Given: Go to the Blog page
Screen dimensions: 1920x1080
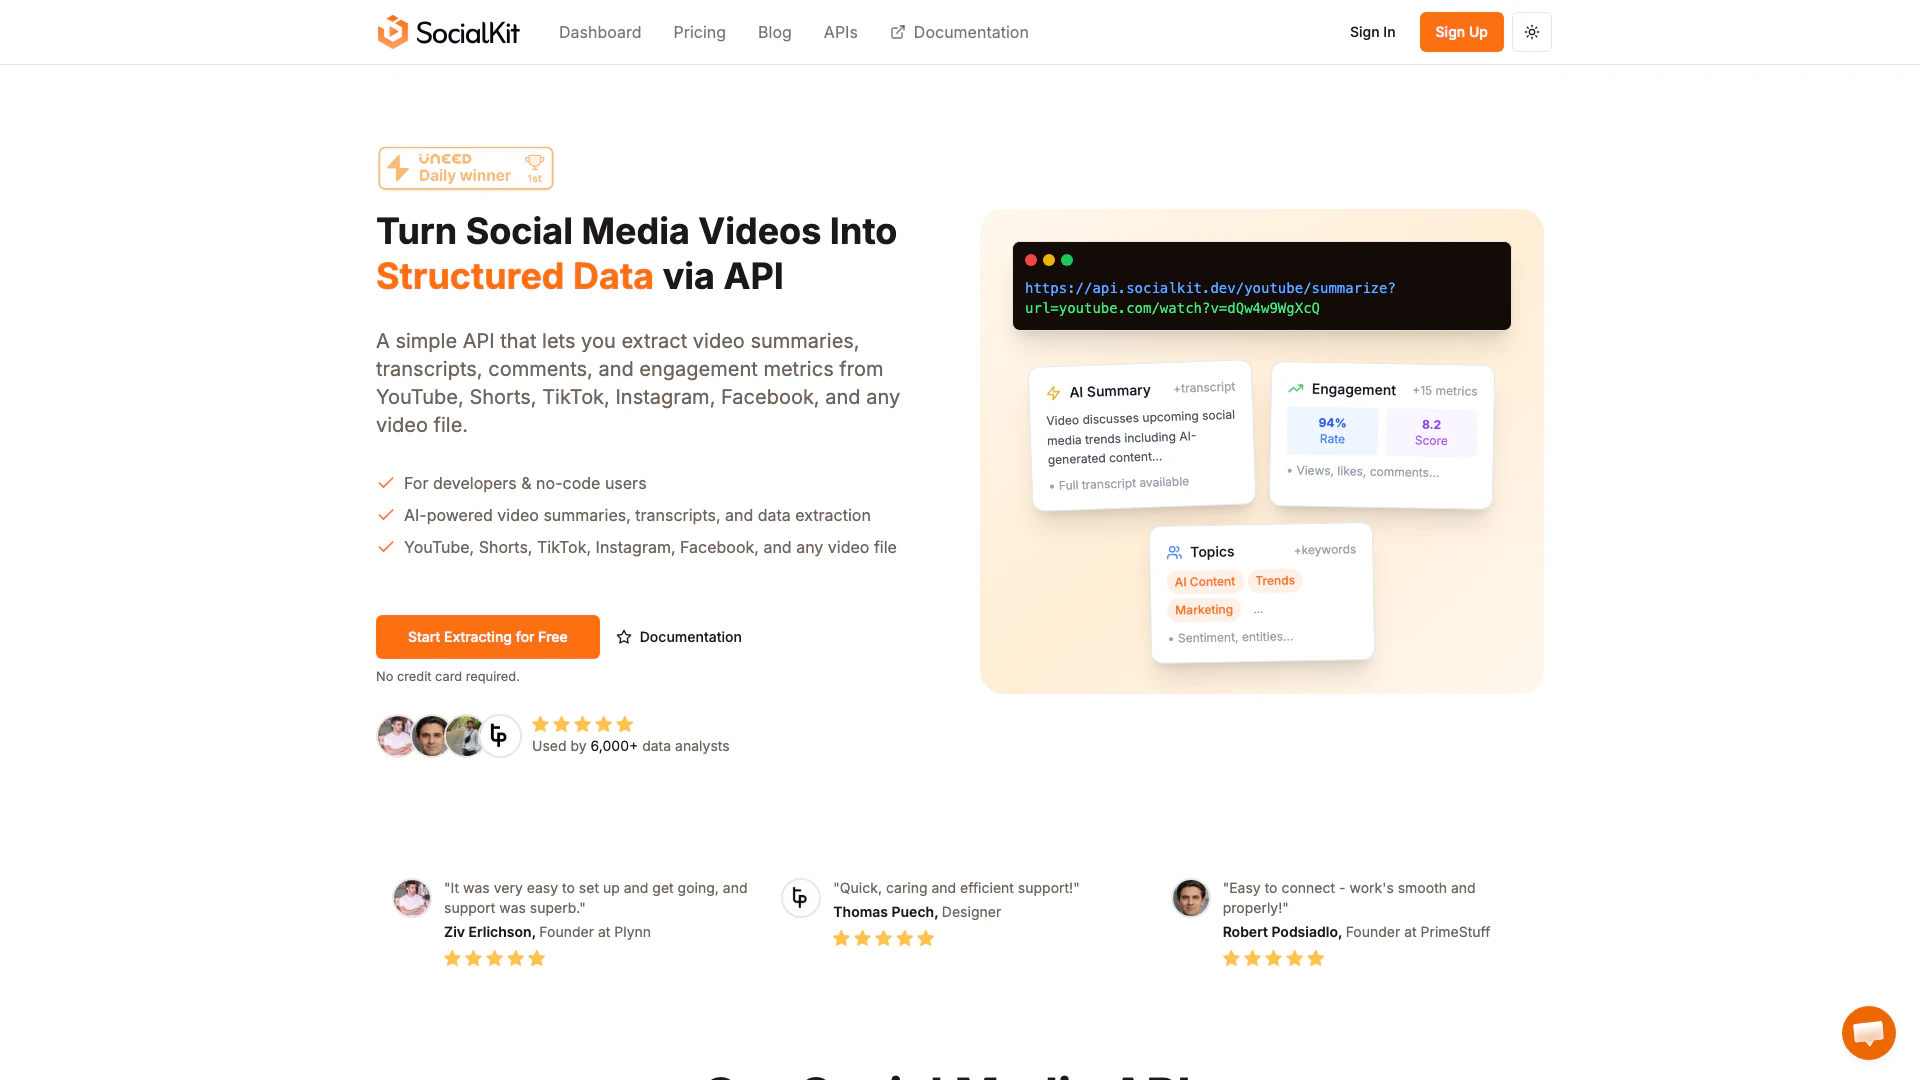Looking at the screenshot, I should point(775,32).
